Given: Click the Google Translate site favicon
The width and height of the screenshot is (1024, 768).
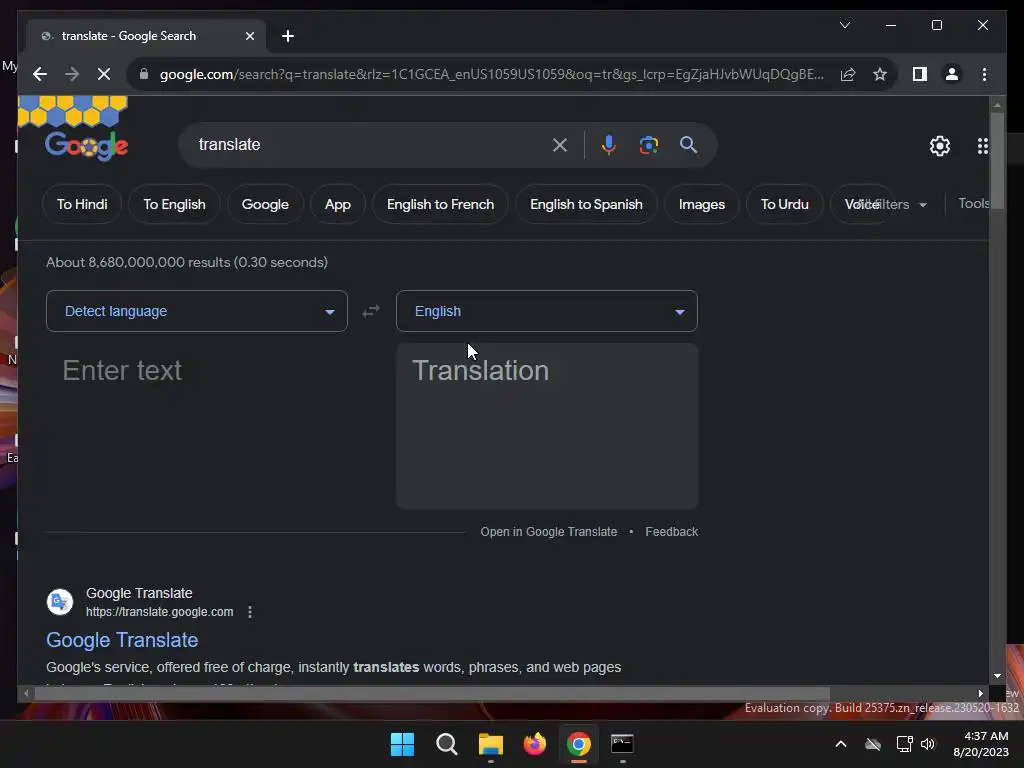Looking at the screenshot, I should [59, 602].
